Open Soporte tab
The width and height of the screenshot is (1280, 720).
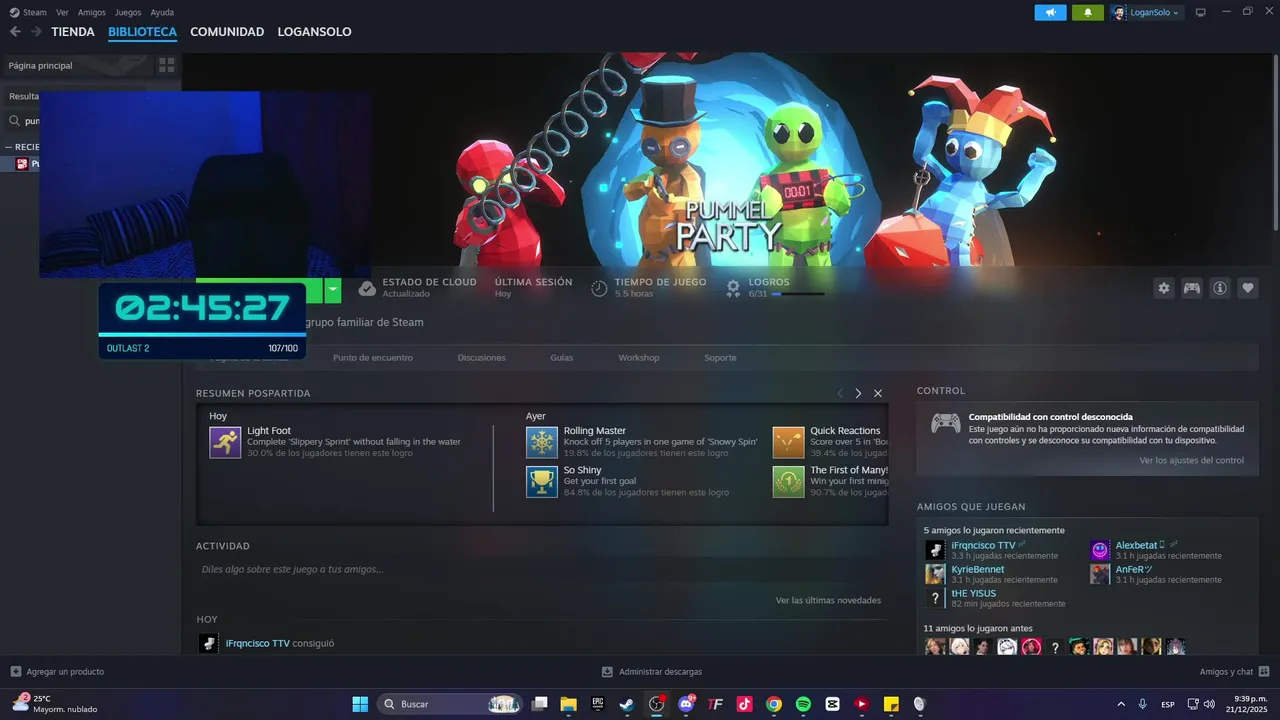720,357
